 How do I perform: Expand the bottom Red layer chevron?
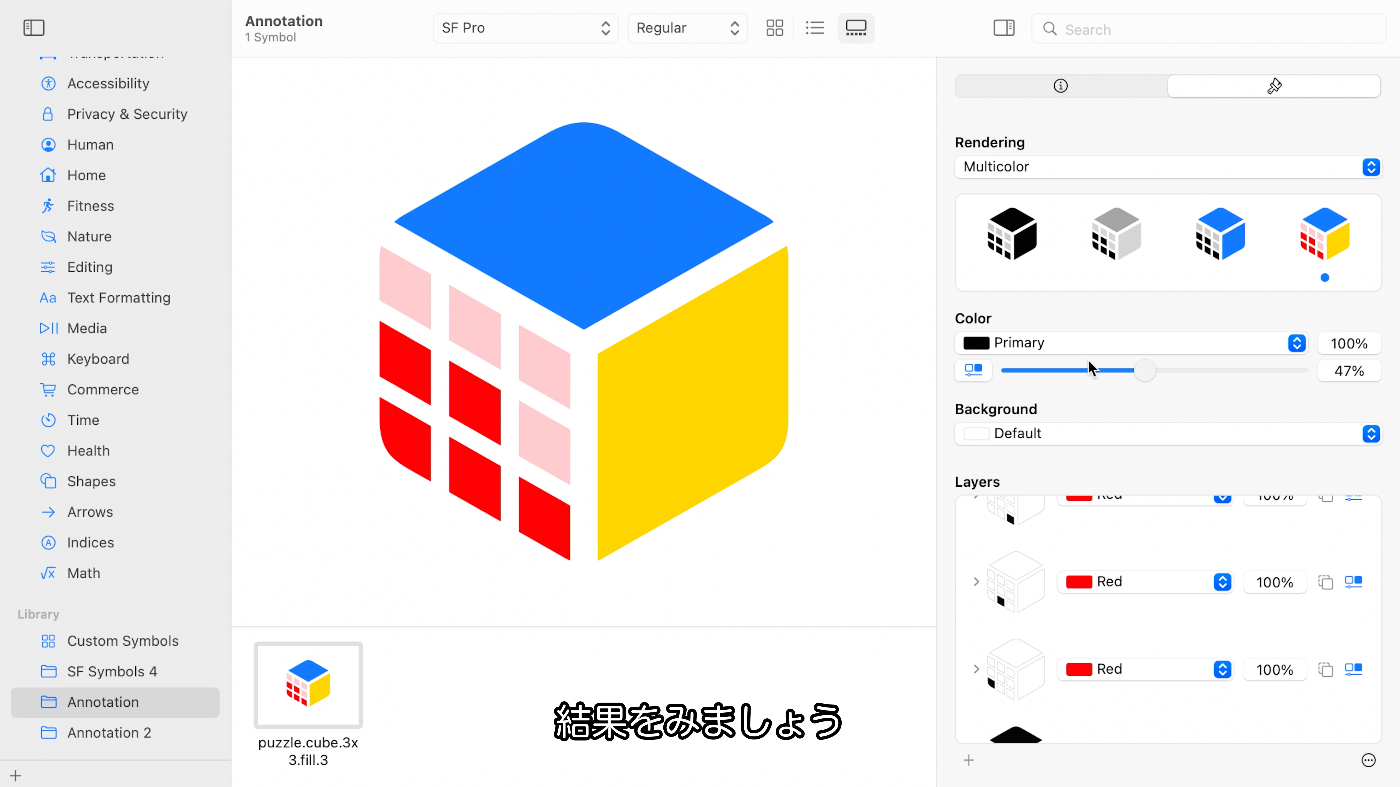976,669
